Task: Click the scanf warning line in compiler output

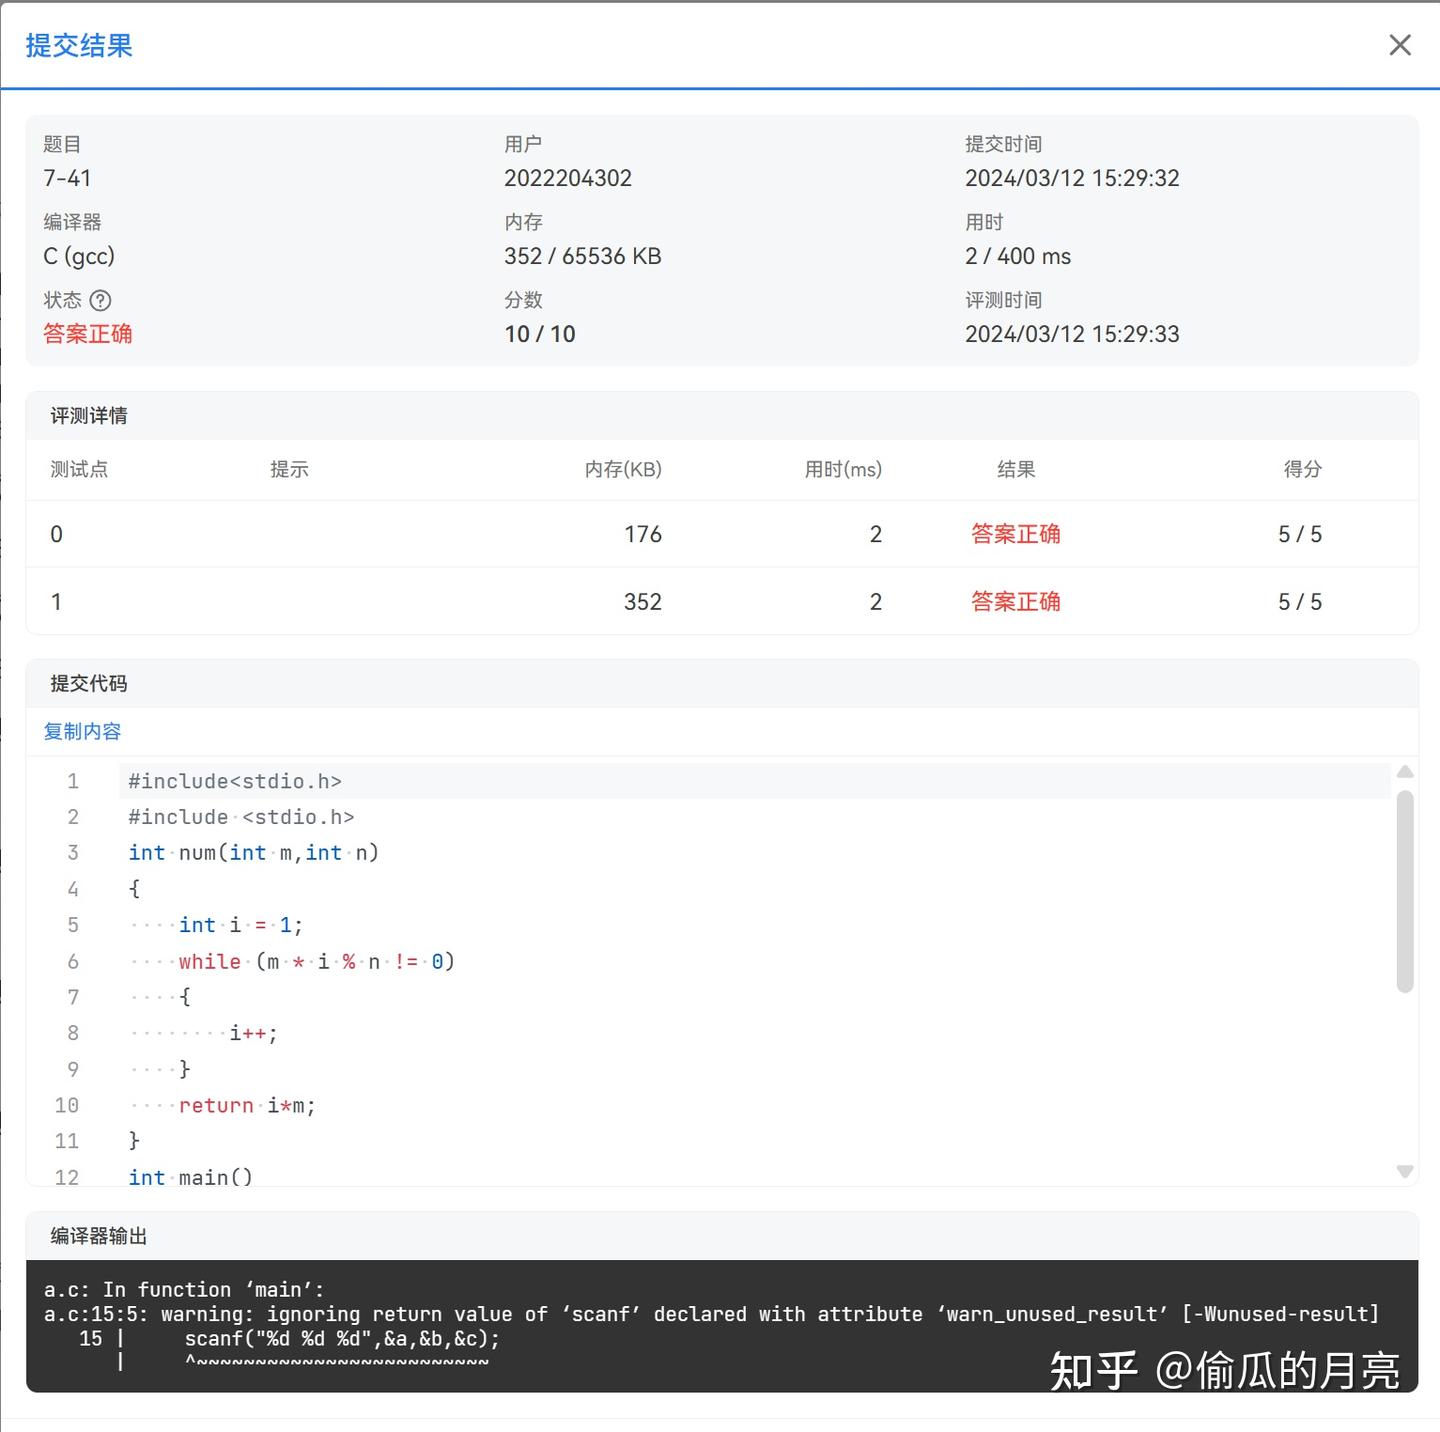Action: coord(711,1314)
